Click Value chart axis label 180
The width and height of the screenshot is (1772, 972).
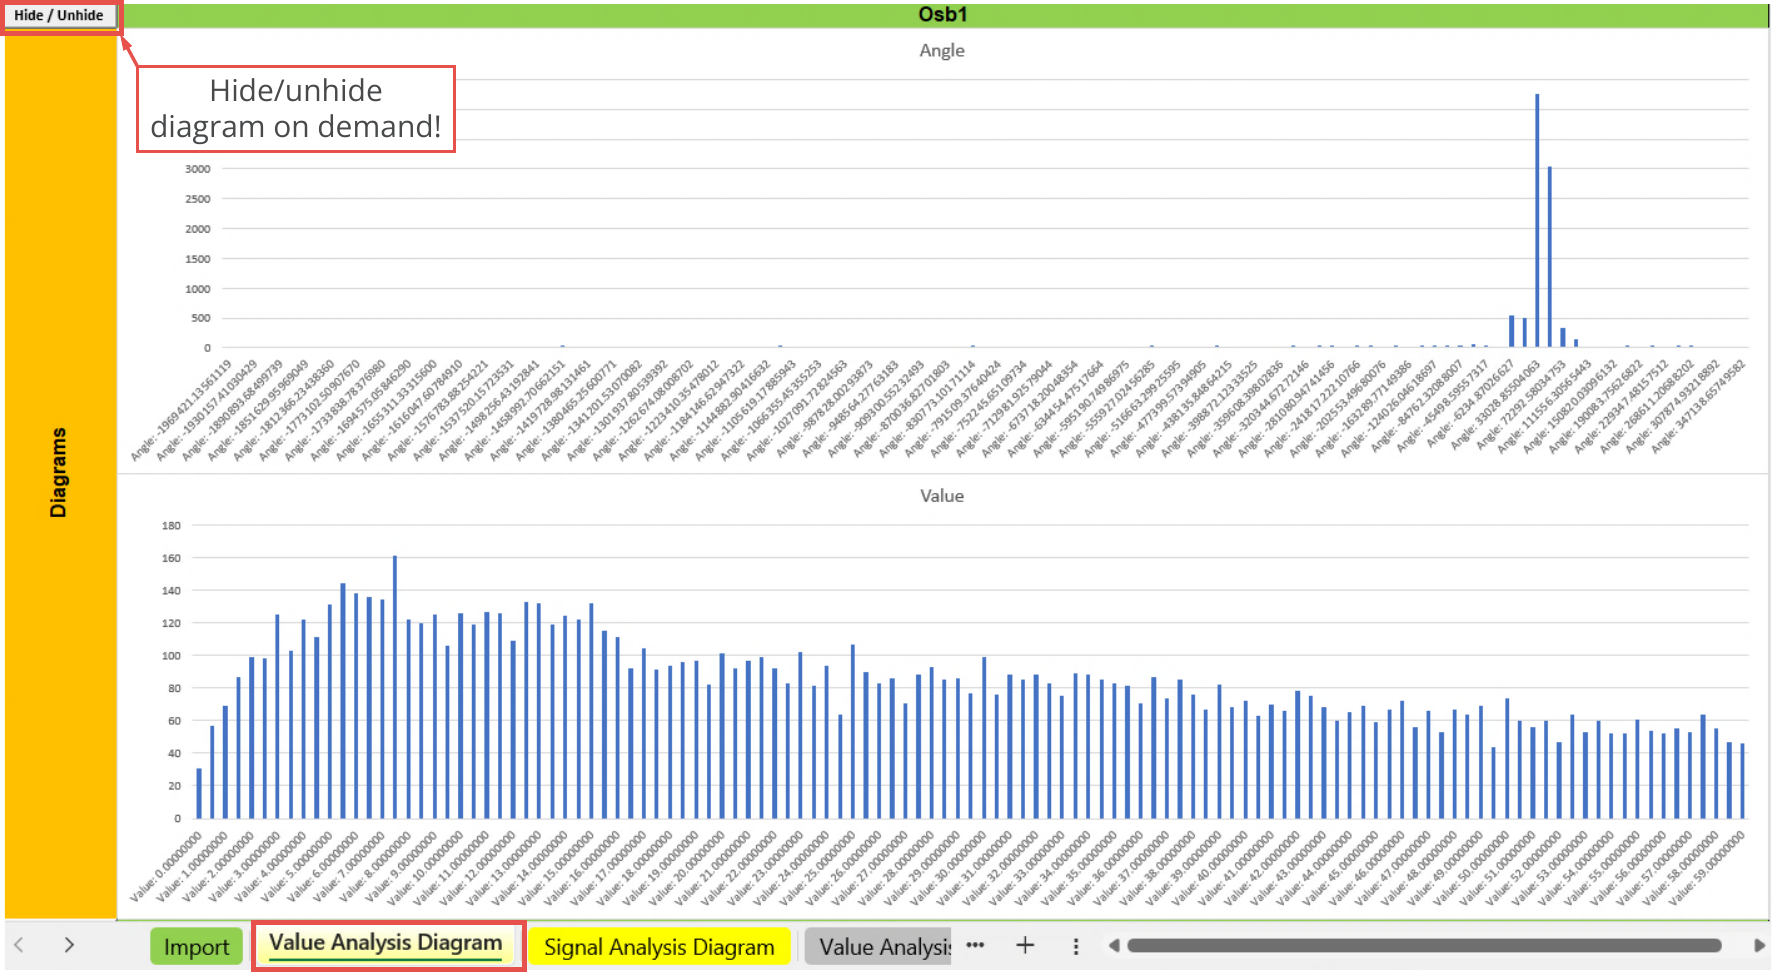tap(171, 526)
